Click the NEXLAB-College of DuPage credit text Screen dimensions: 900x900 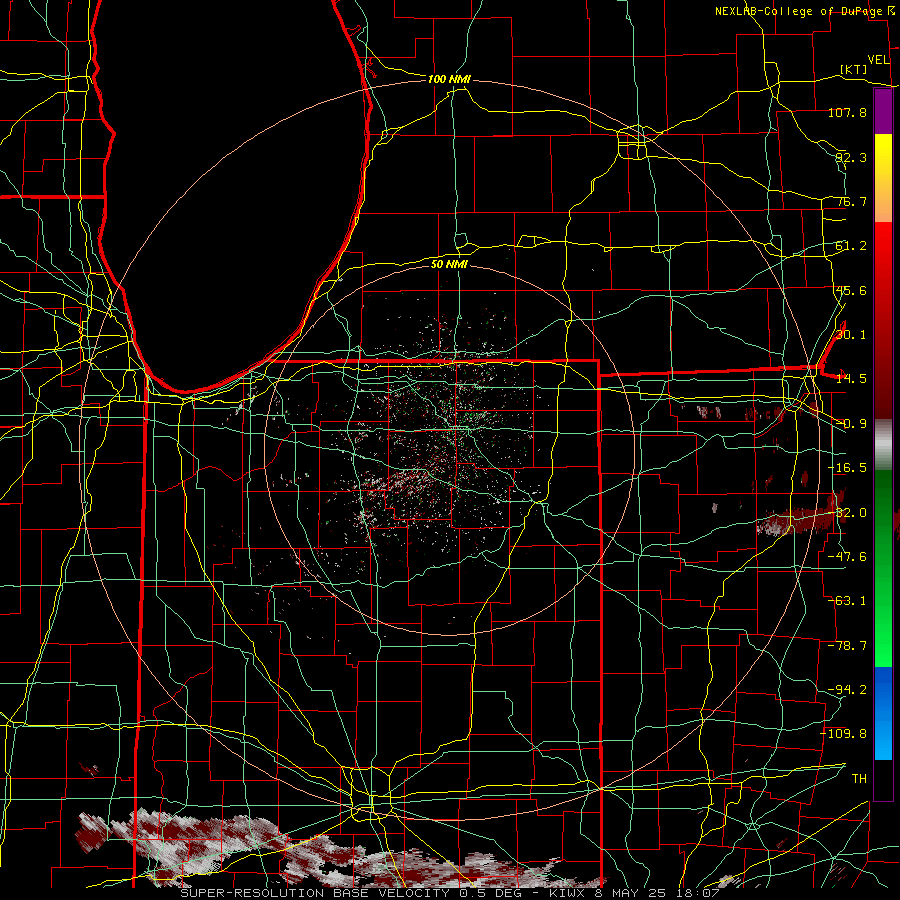coord(798,11)
